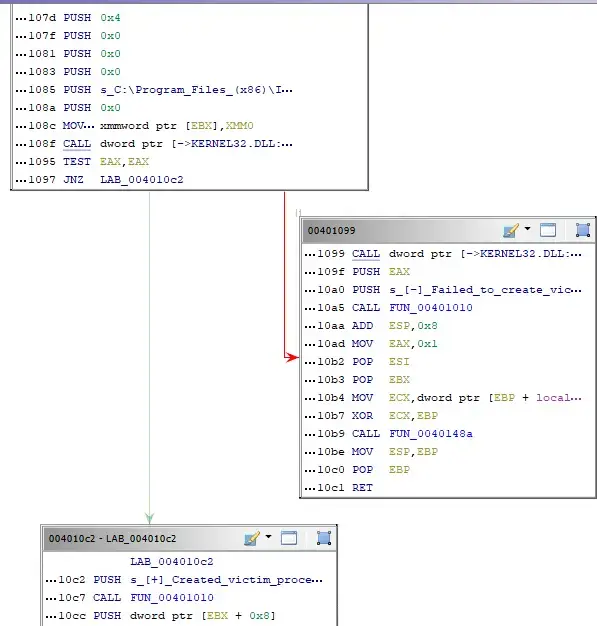Click the full-view window icon in LAB_004010c2 block header
597x626 pixels.
click(289, 538)
